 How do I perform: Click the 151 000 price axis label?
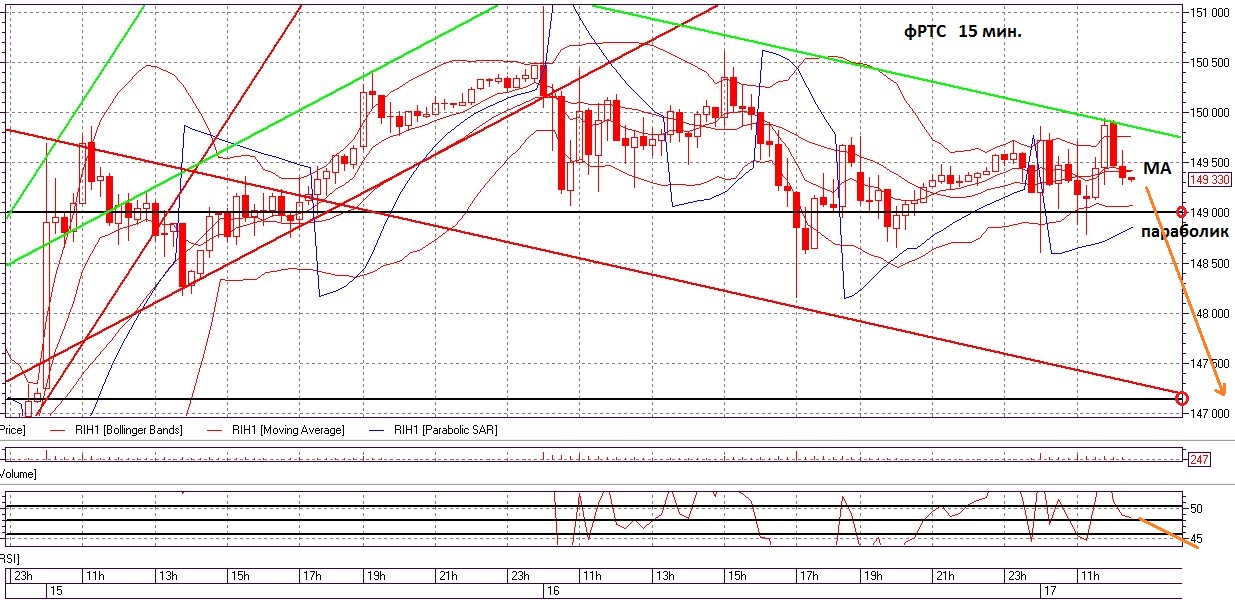(1208, 12)
